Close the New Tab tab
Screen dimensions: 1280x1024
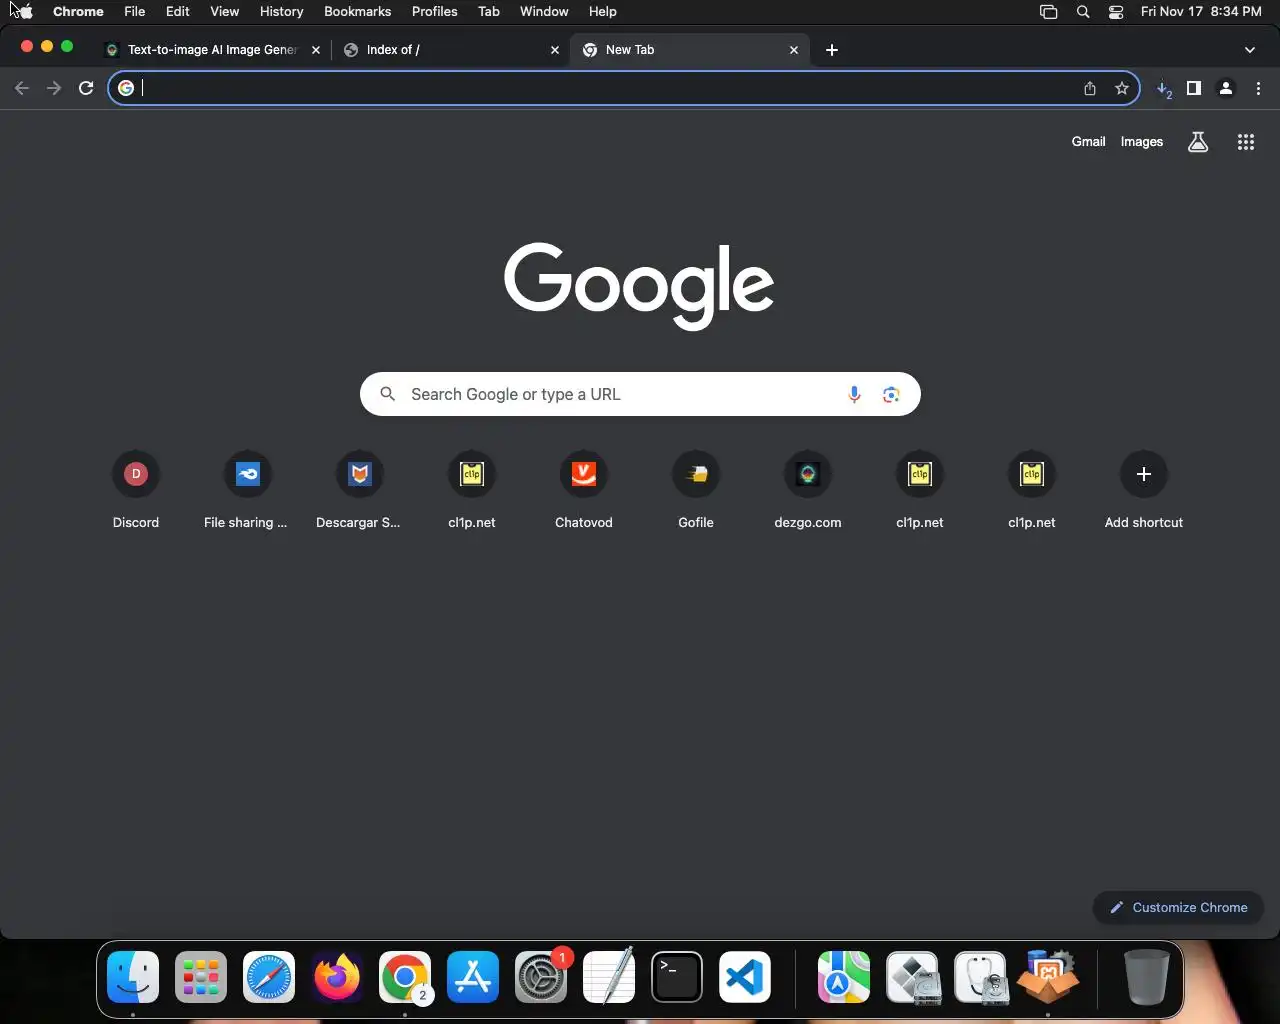pyautogui.click(x=794, y=49)
